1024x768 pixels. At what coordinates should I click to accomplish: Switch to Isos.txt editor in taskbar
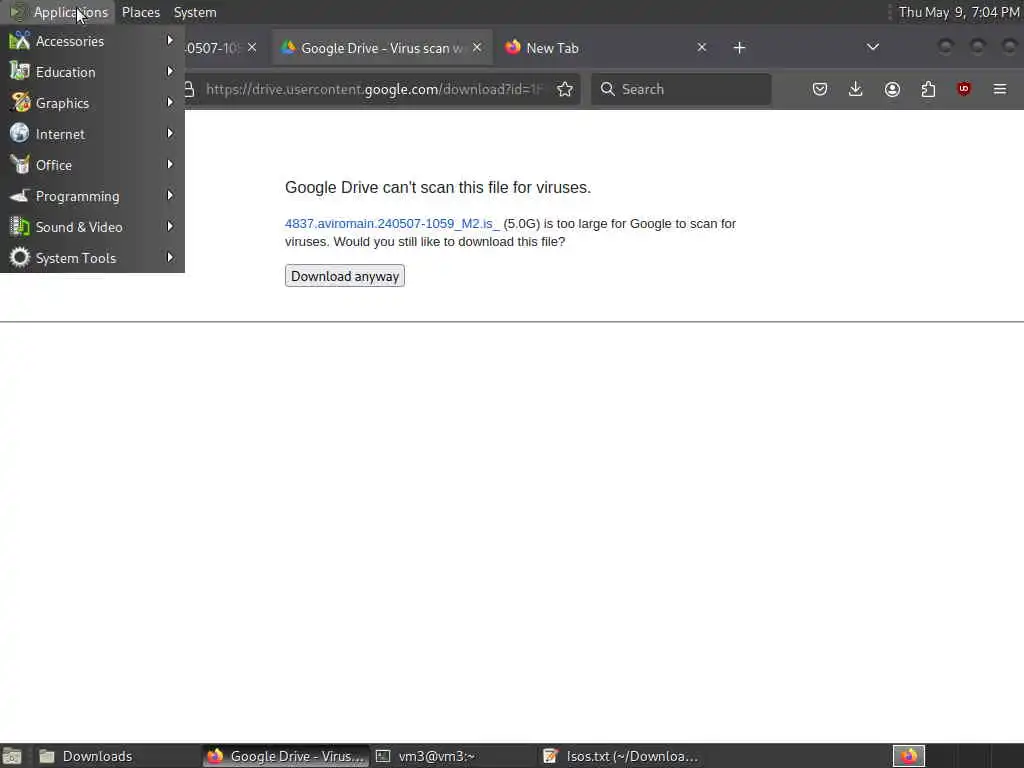622,757
